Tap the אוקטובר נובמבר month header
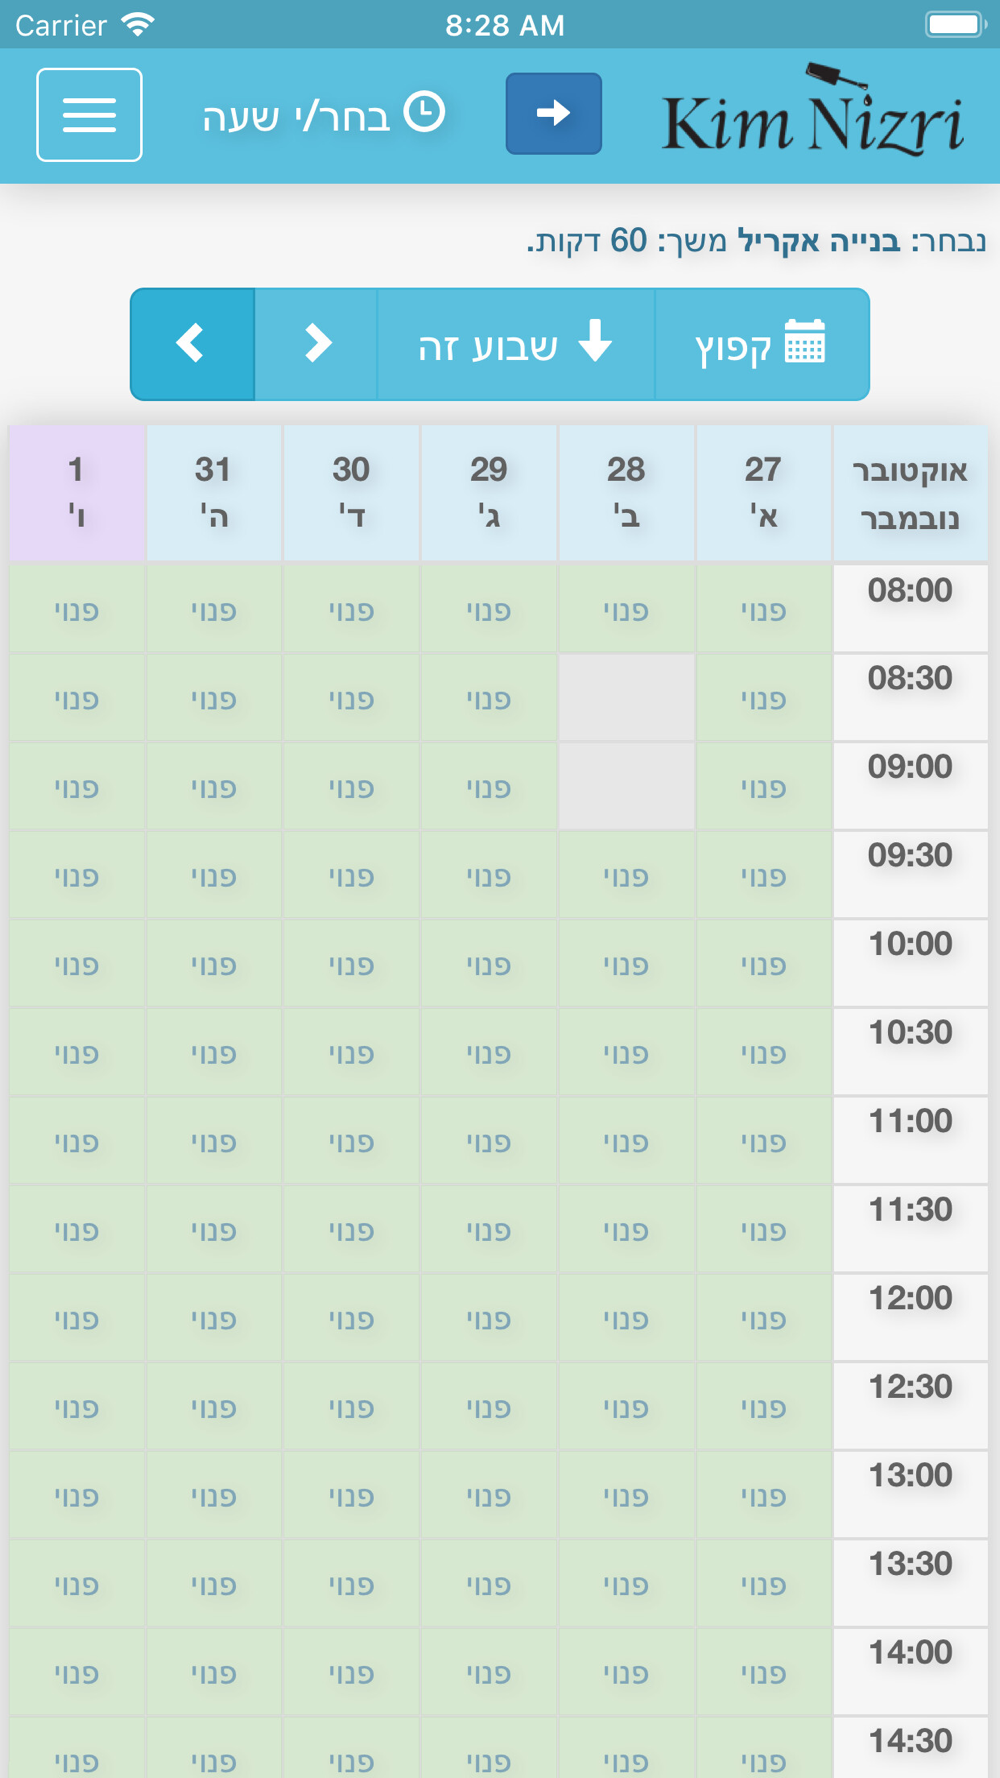The width and height of the screenshot is (1000, 1778). click(910, 492)
